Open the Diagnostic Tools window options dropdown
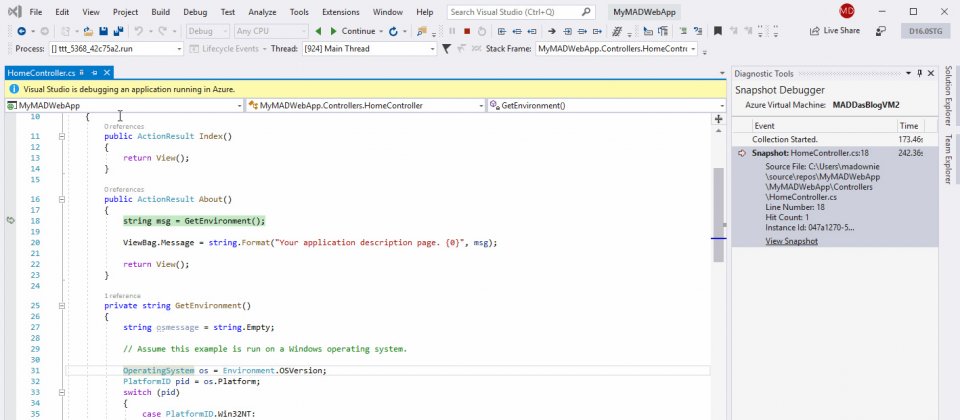The width and height of the screenshot is (960, 420). (908, 73)
